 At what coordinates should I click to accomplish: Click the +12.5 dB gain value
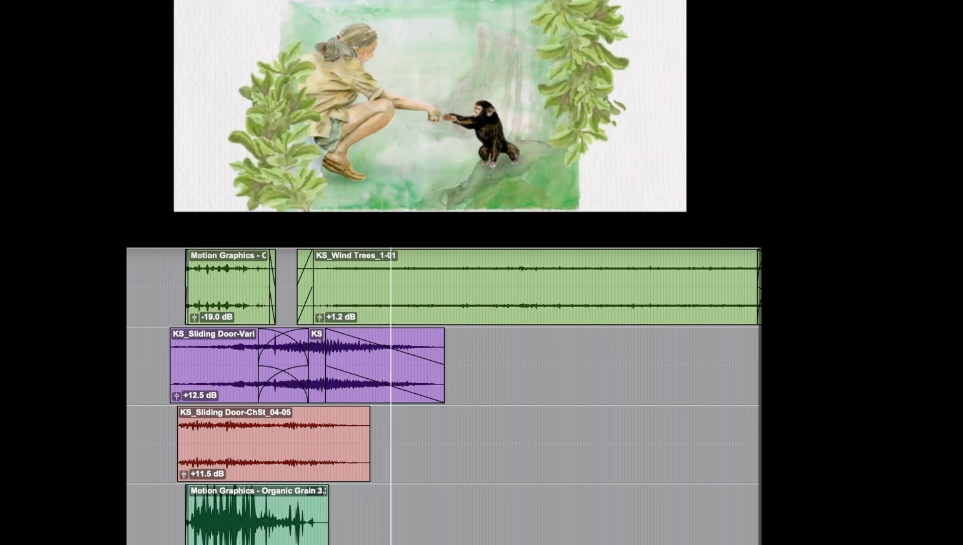pyautogui.click(x=200, y=396)
